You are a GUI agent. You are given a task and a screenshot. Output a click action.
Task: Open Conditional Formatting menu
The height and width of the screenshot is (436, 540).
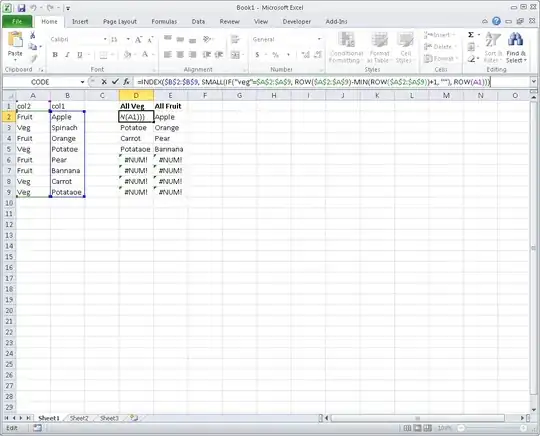pos(346,48)
